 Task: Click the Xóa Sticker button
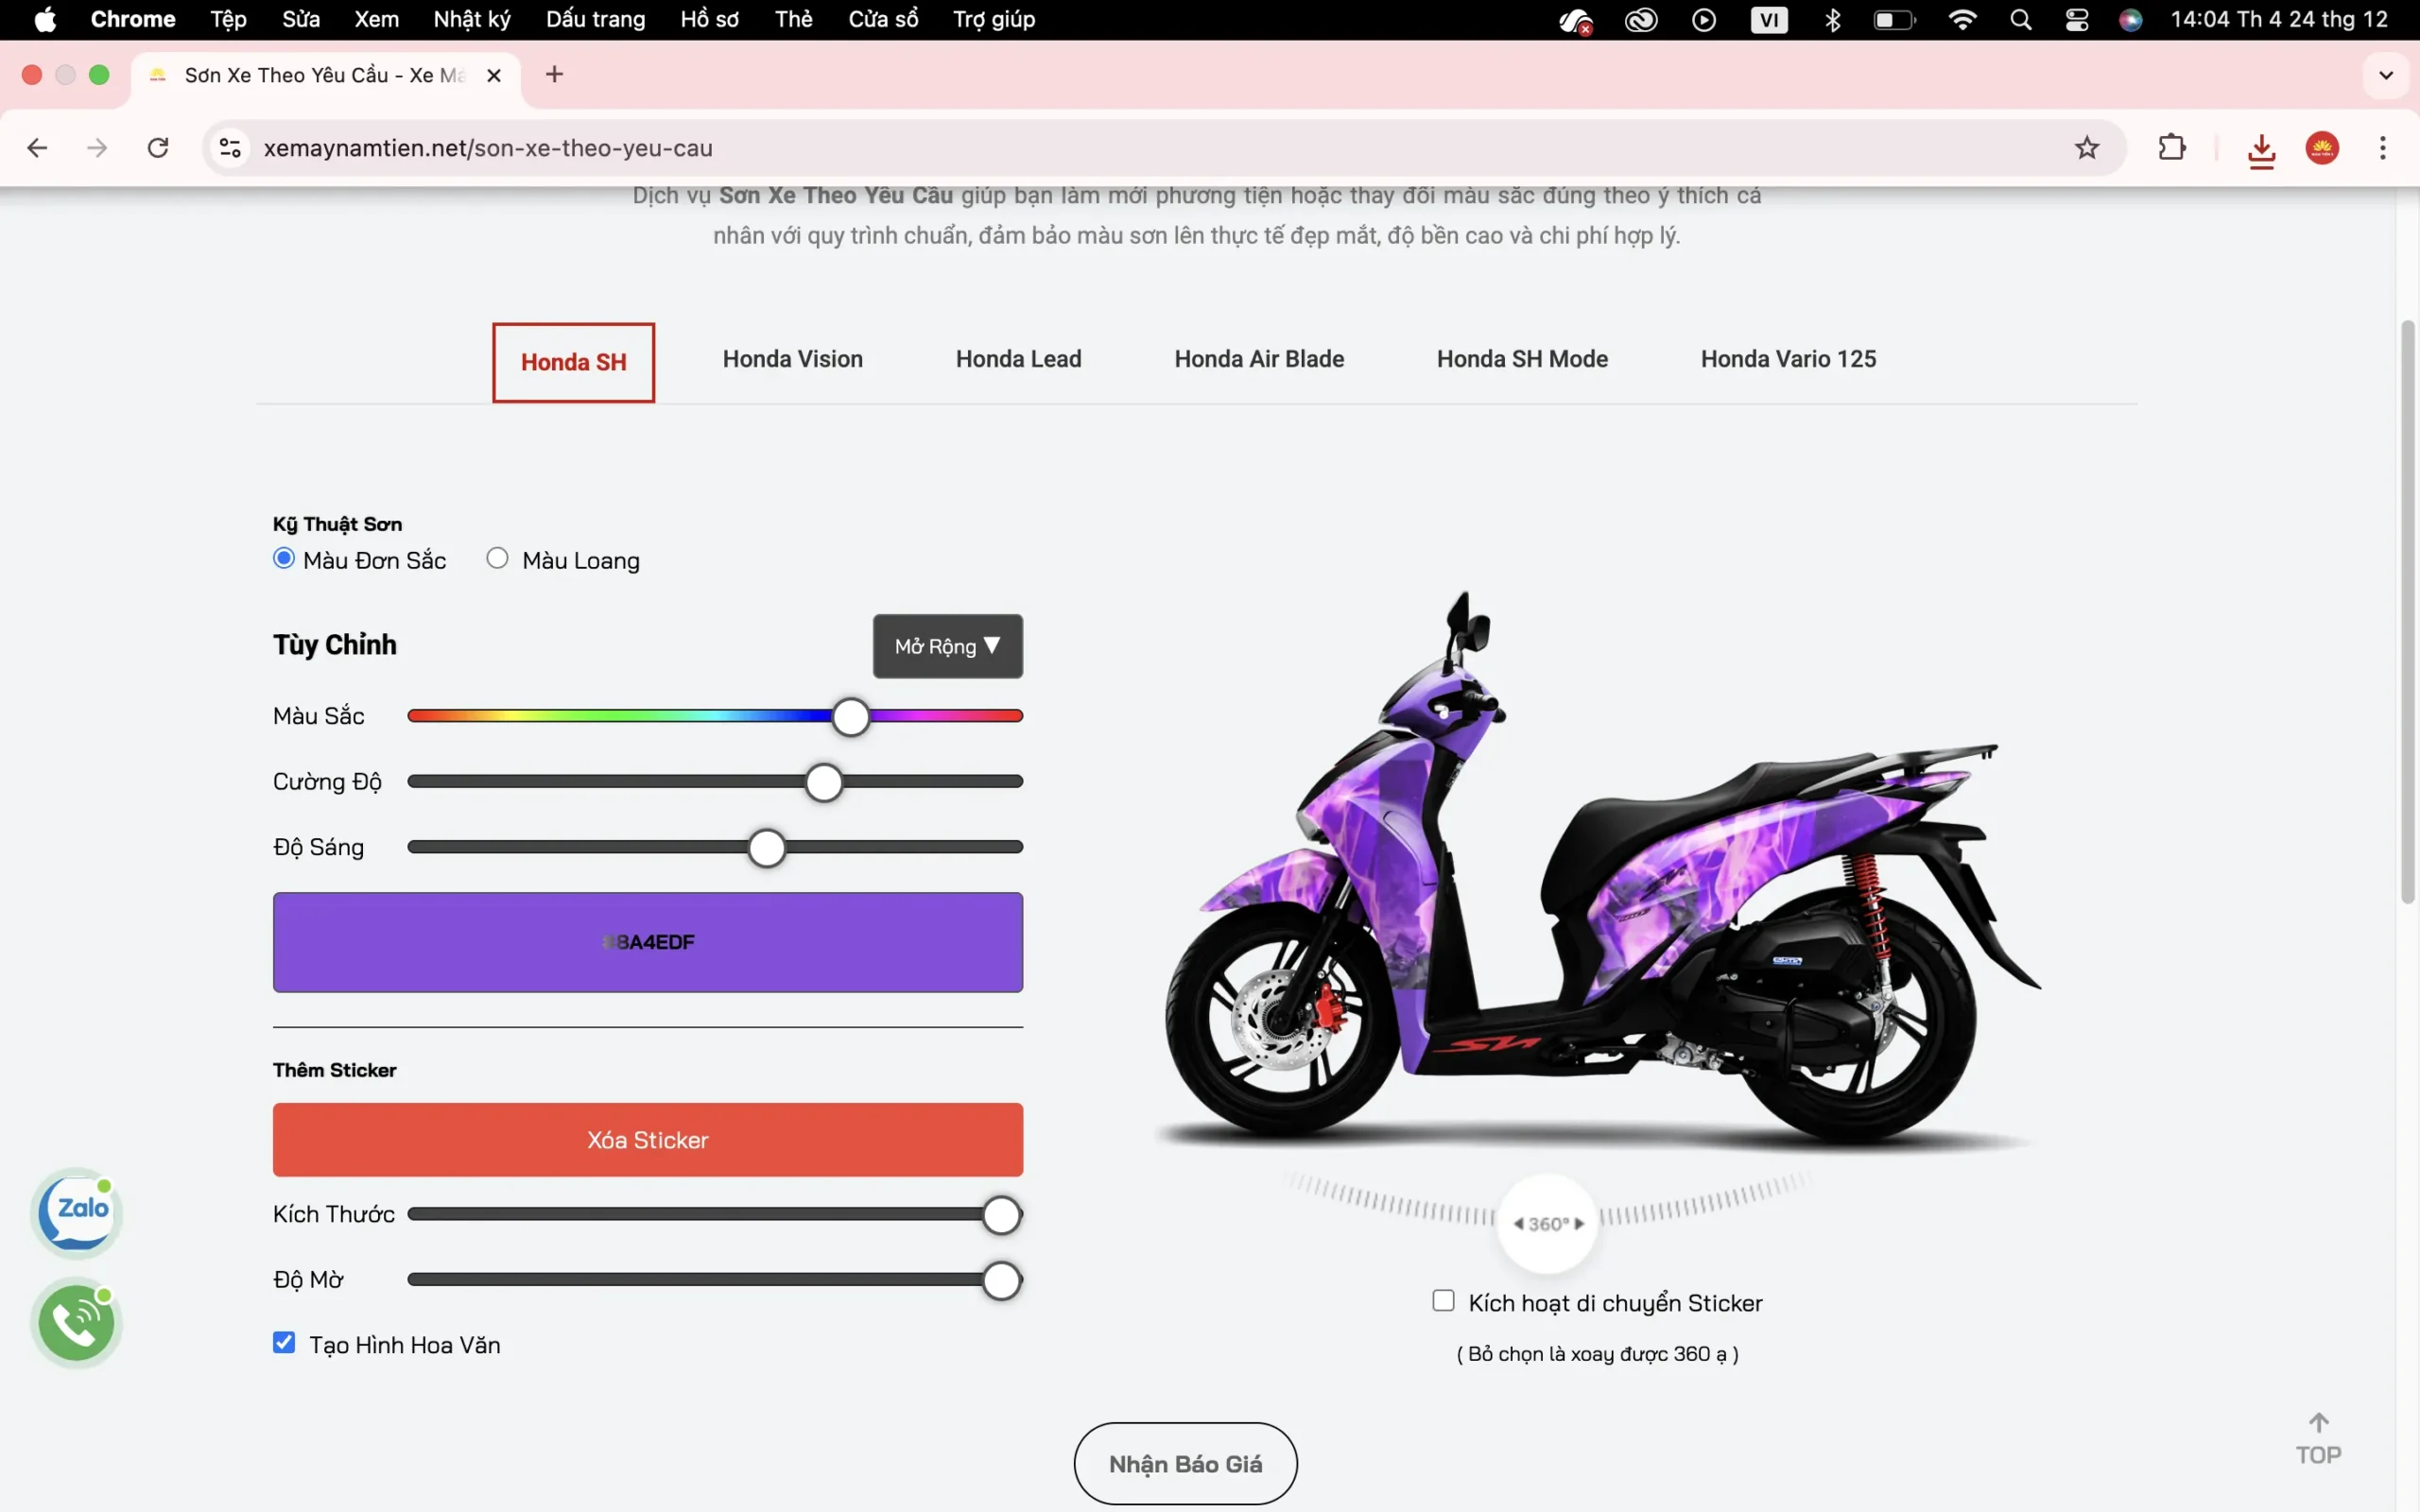647,1139
